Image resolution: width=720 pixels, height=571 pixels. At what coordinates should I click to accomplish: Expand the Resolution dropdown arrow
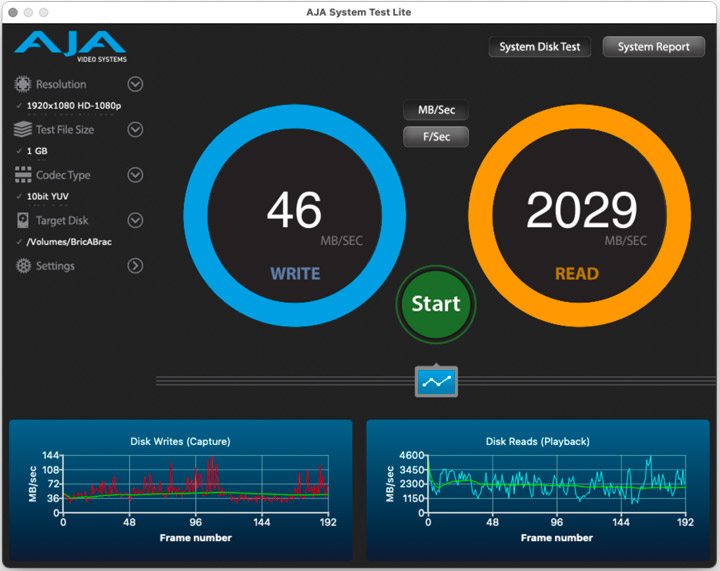[x=135, y=84]
